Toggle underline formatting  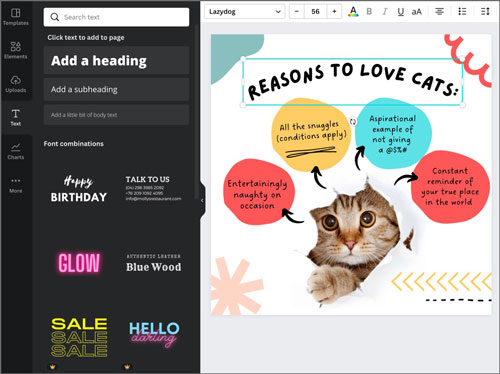pos(401,12)
